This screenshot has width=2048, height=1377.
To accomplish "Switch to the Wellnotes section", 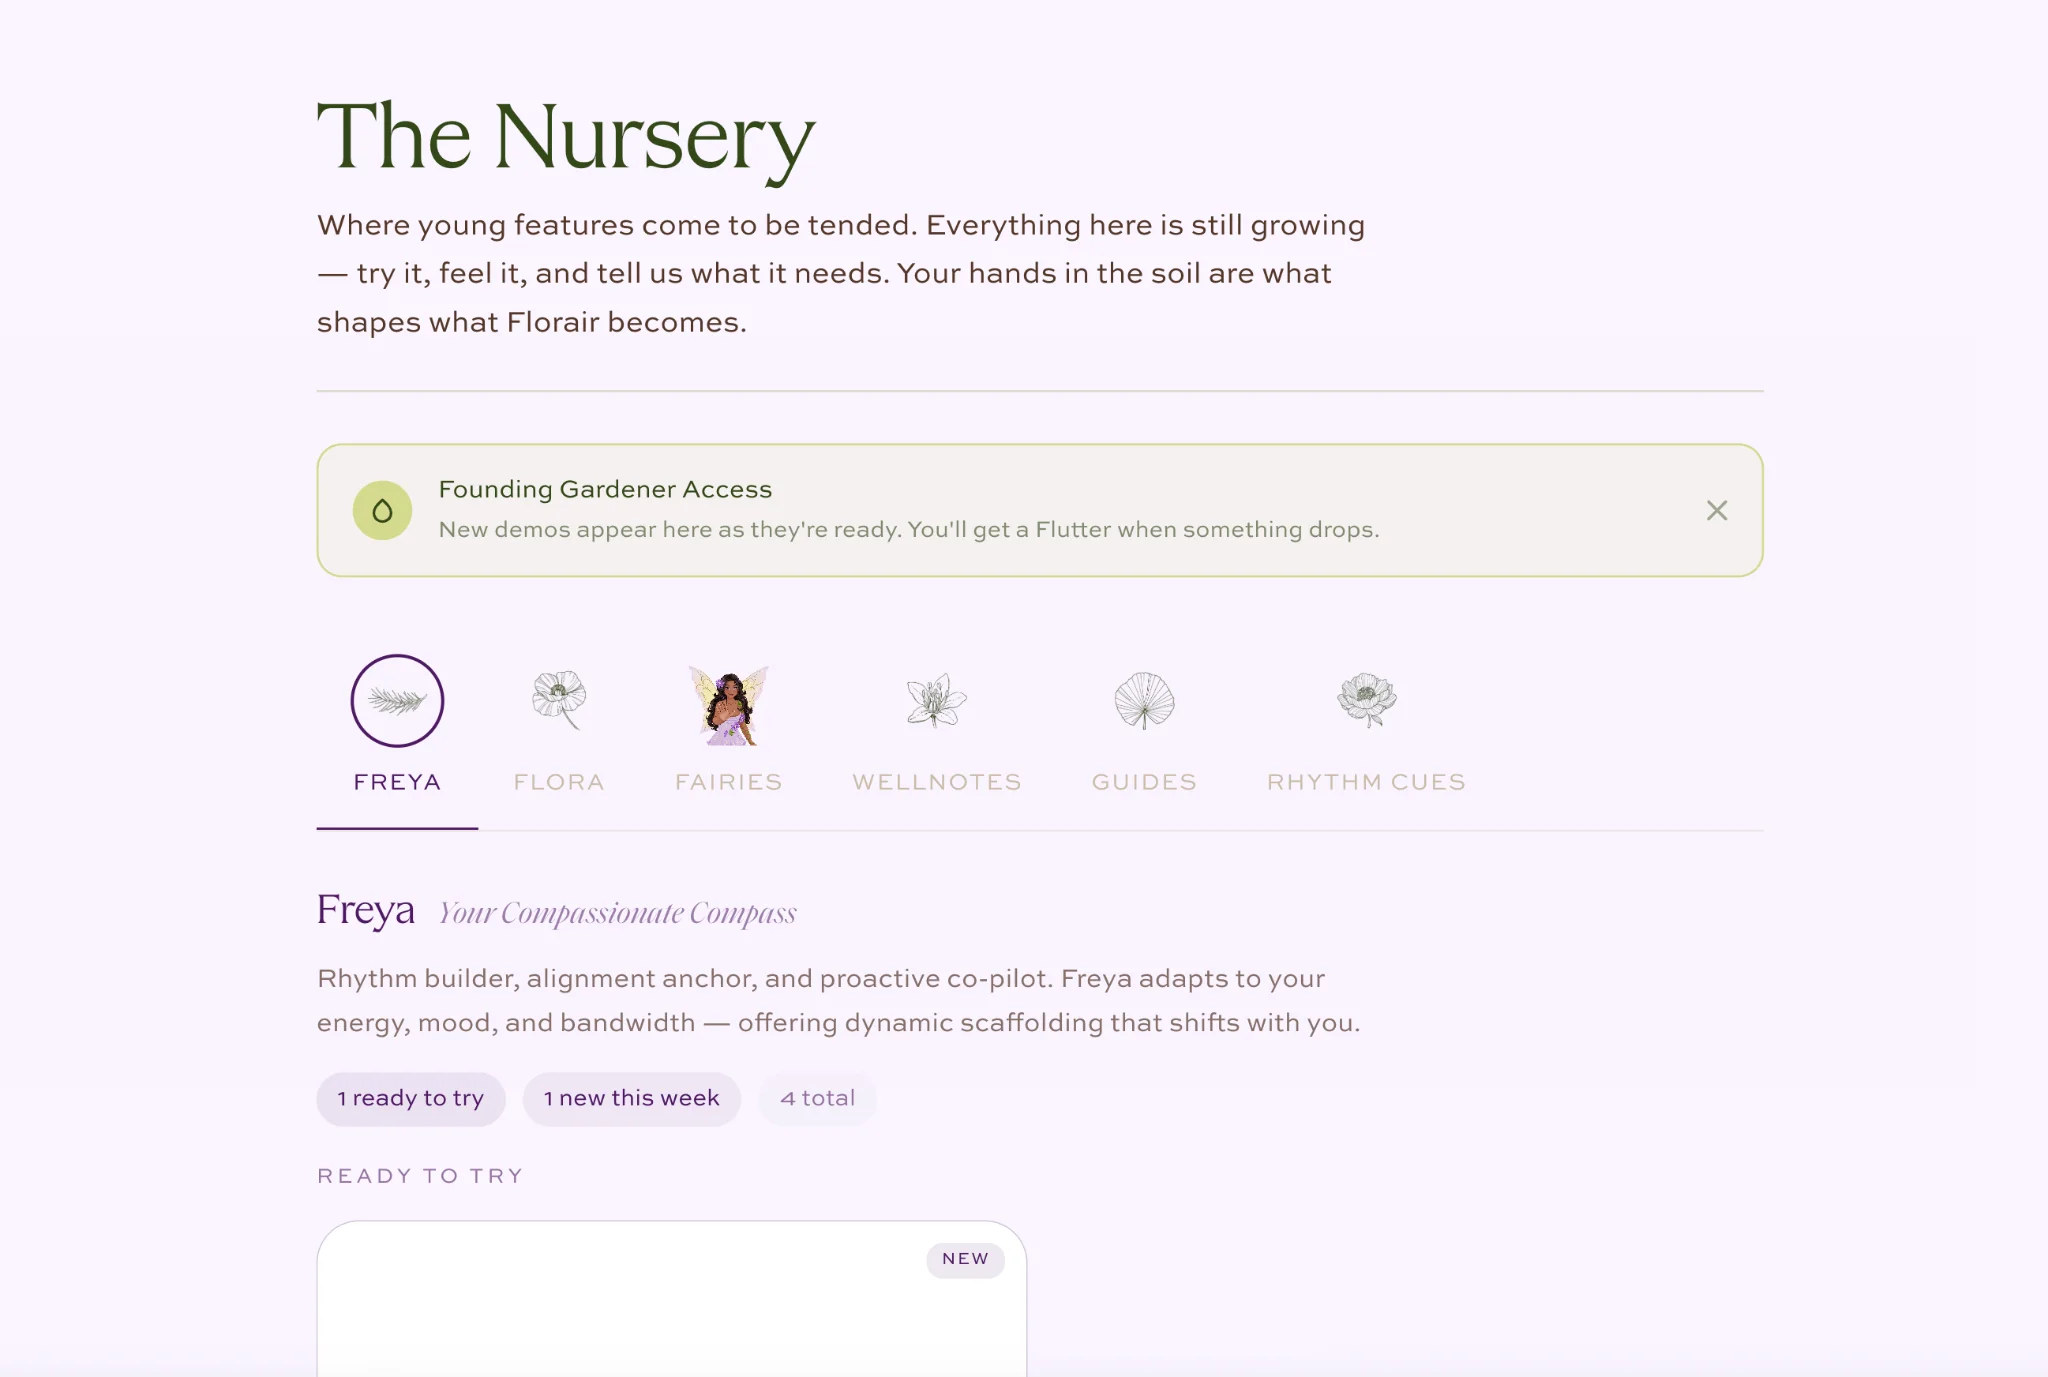I will tap(936, 782).
